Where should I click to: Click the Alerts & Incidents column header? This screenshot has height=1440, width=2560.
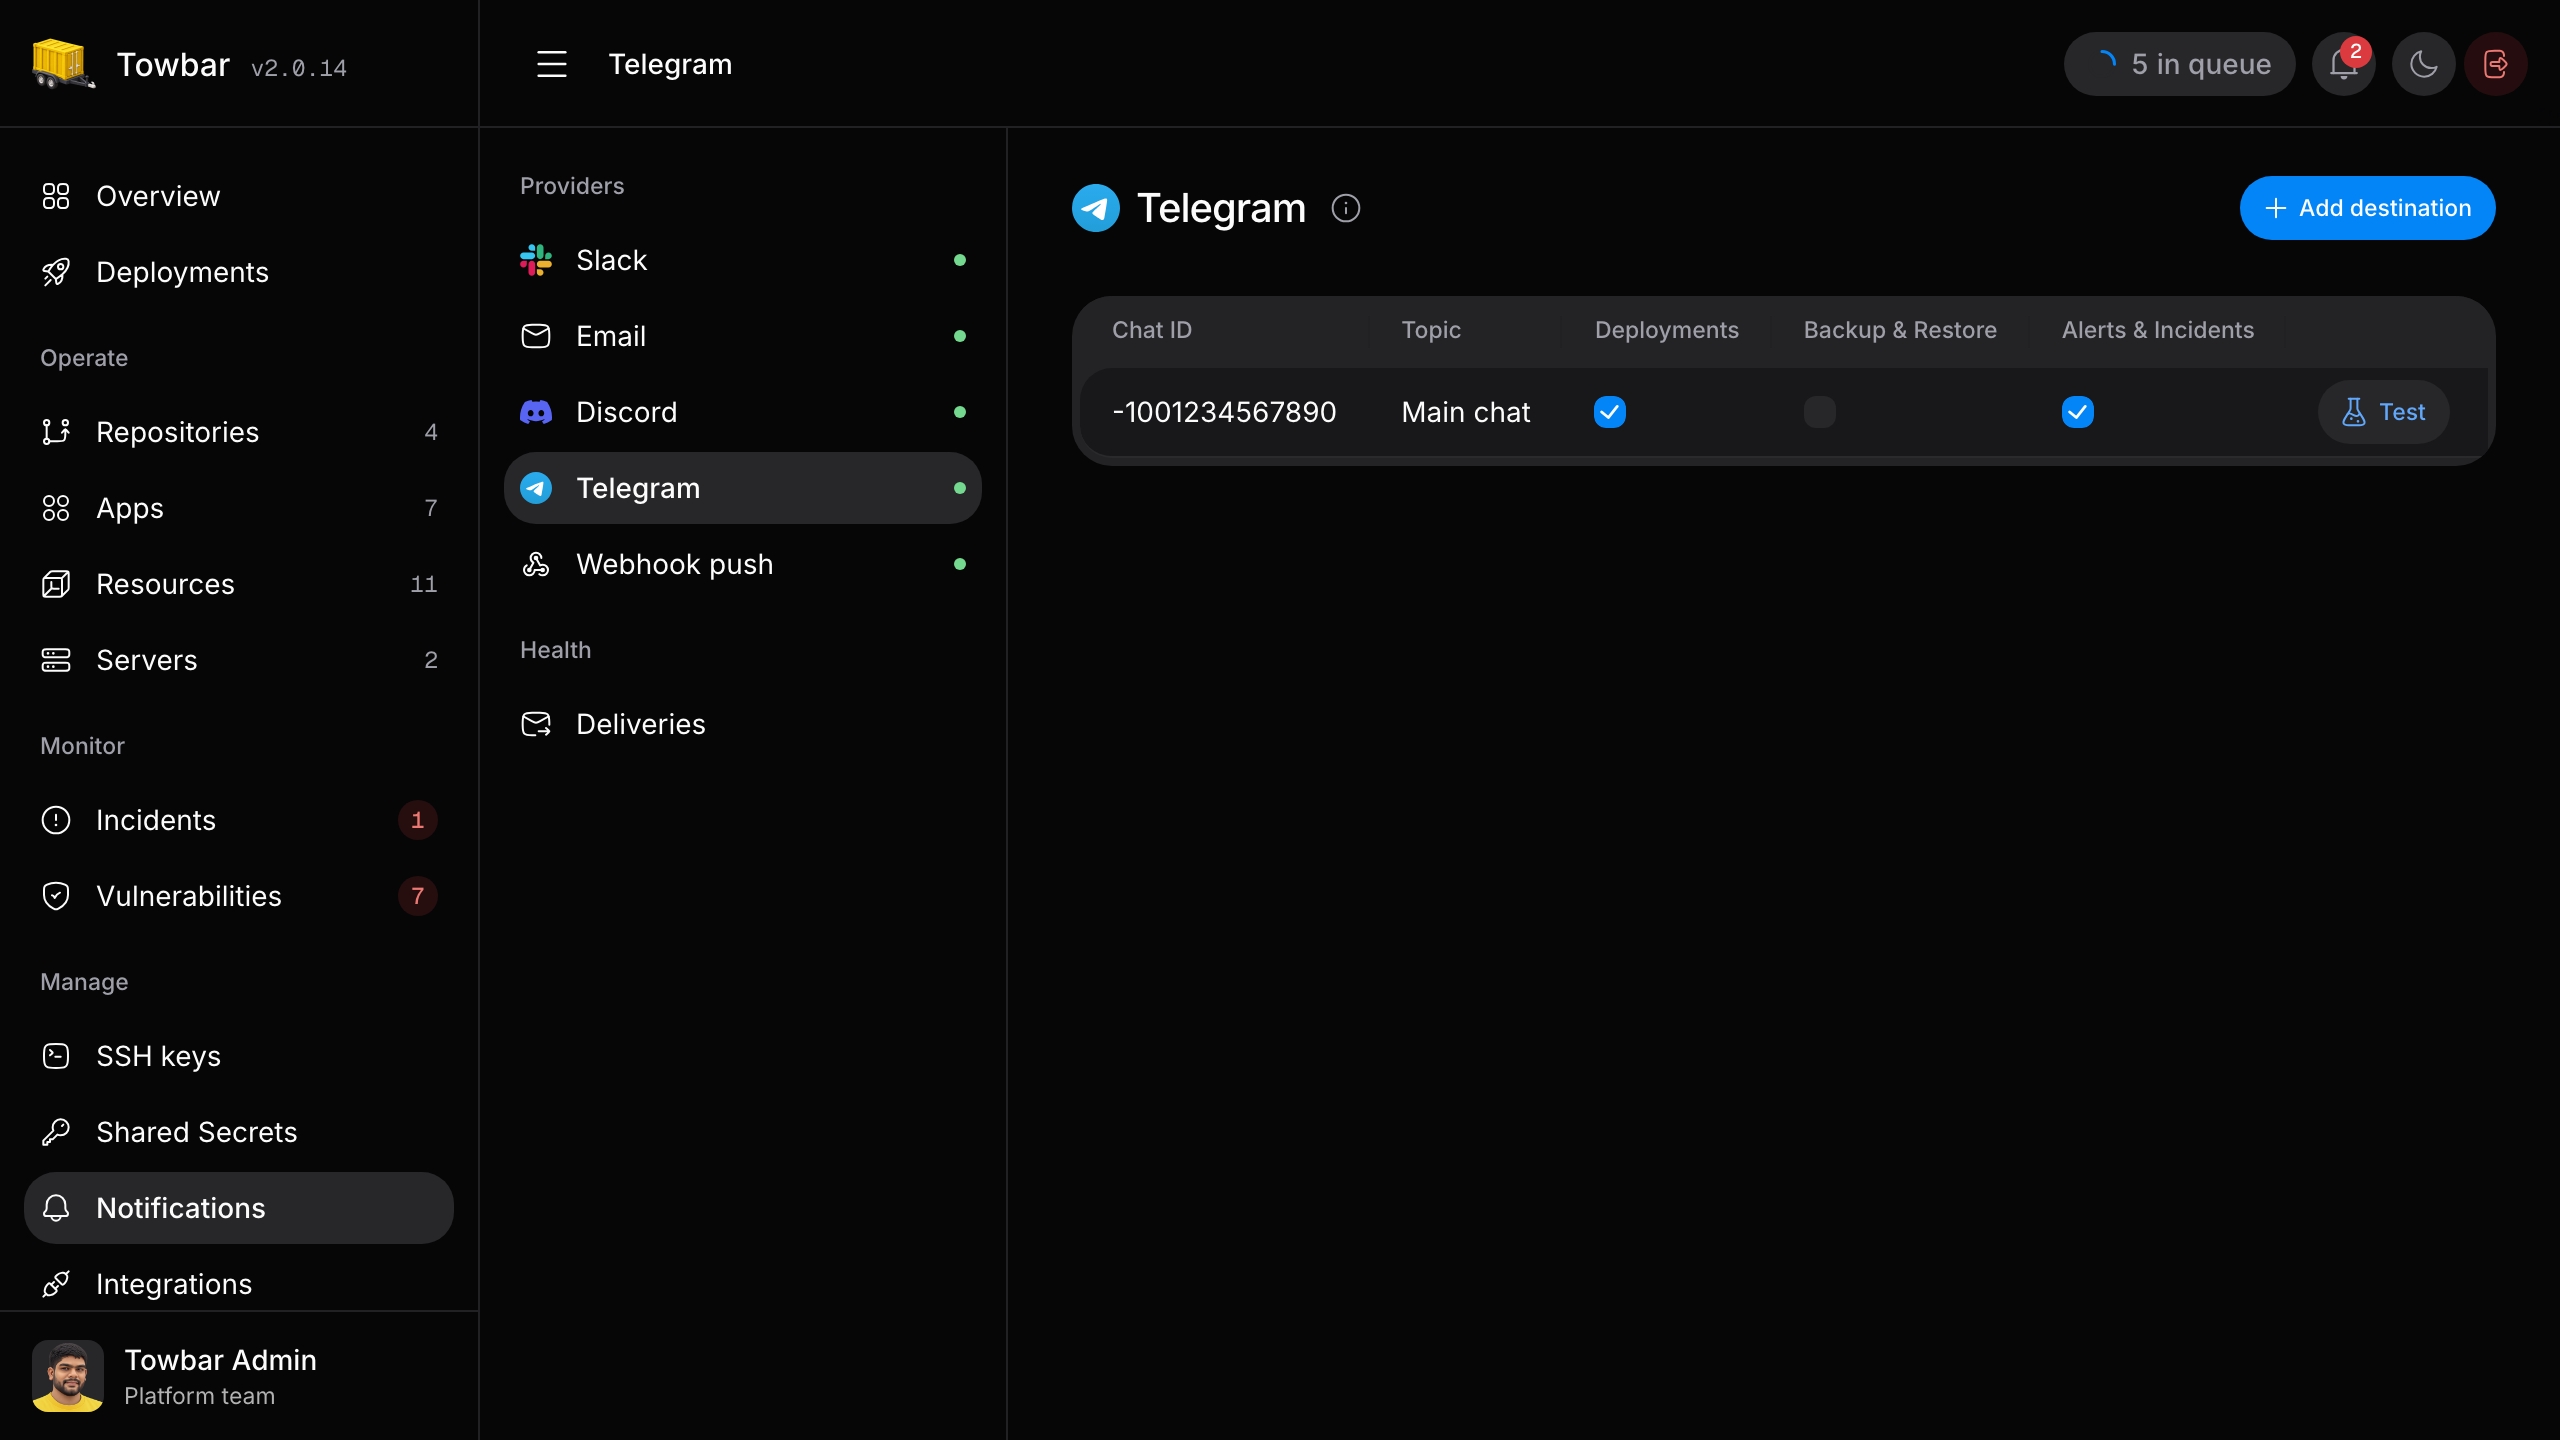point(2158,330)
